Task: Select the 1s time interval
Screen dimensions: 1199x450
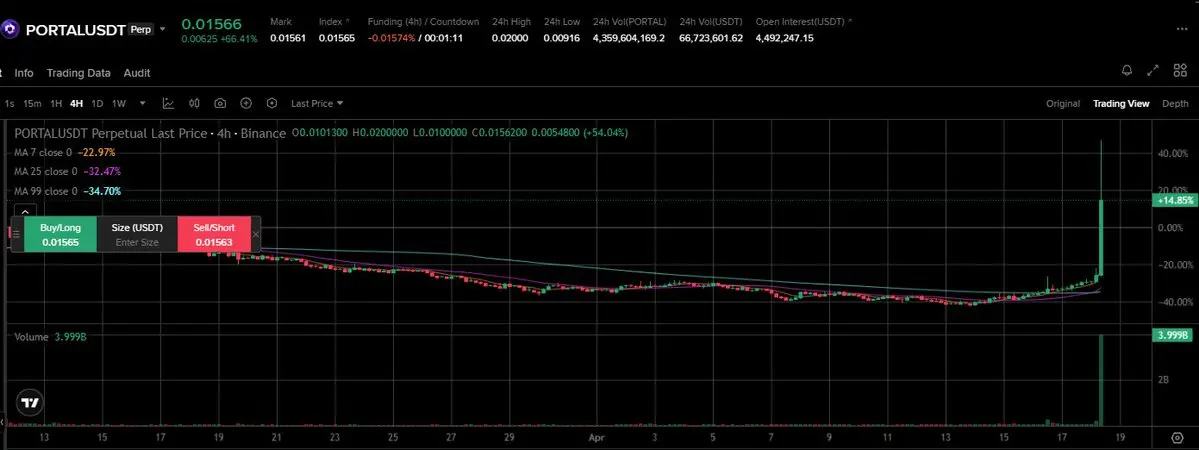Action: 9,103
